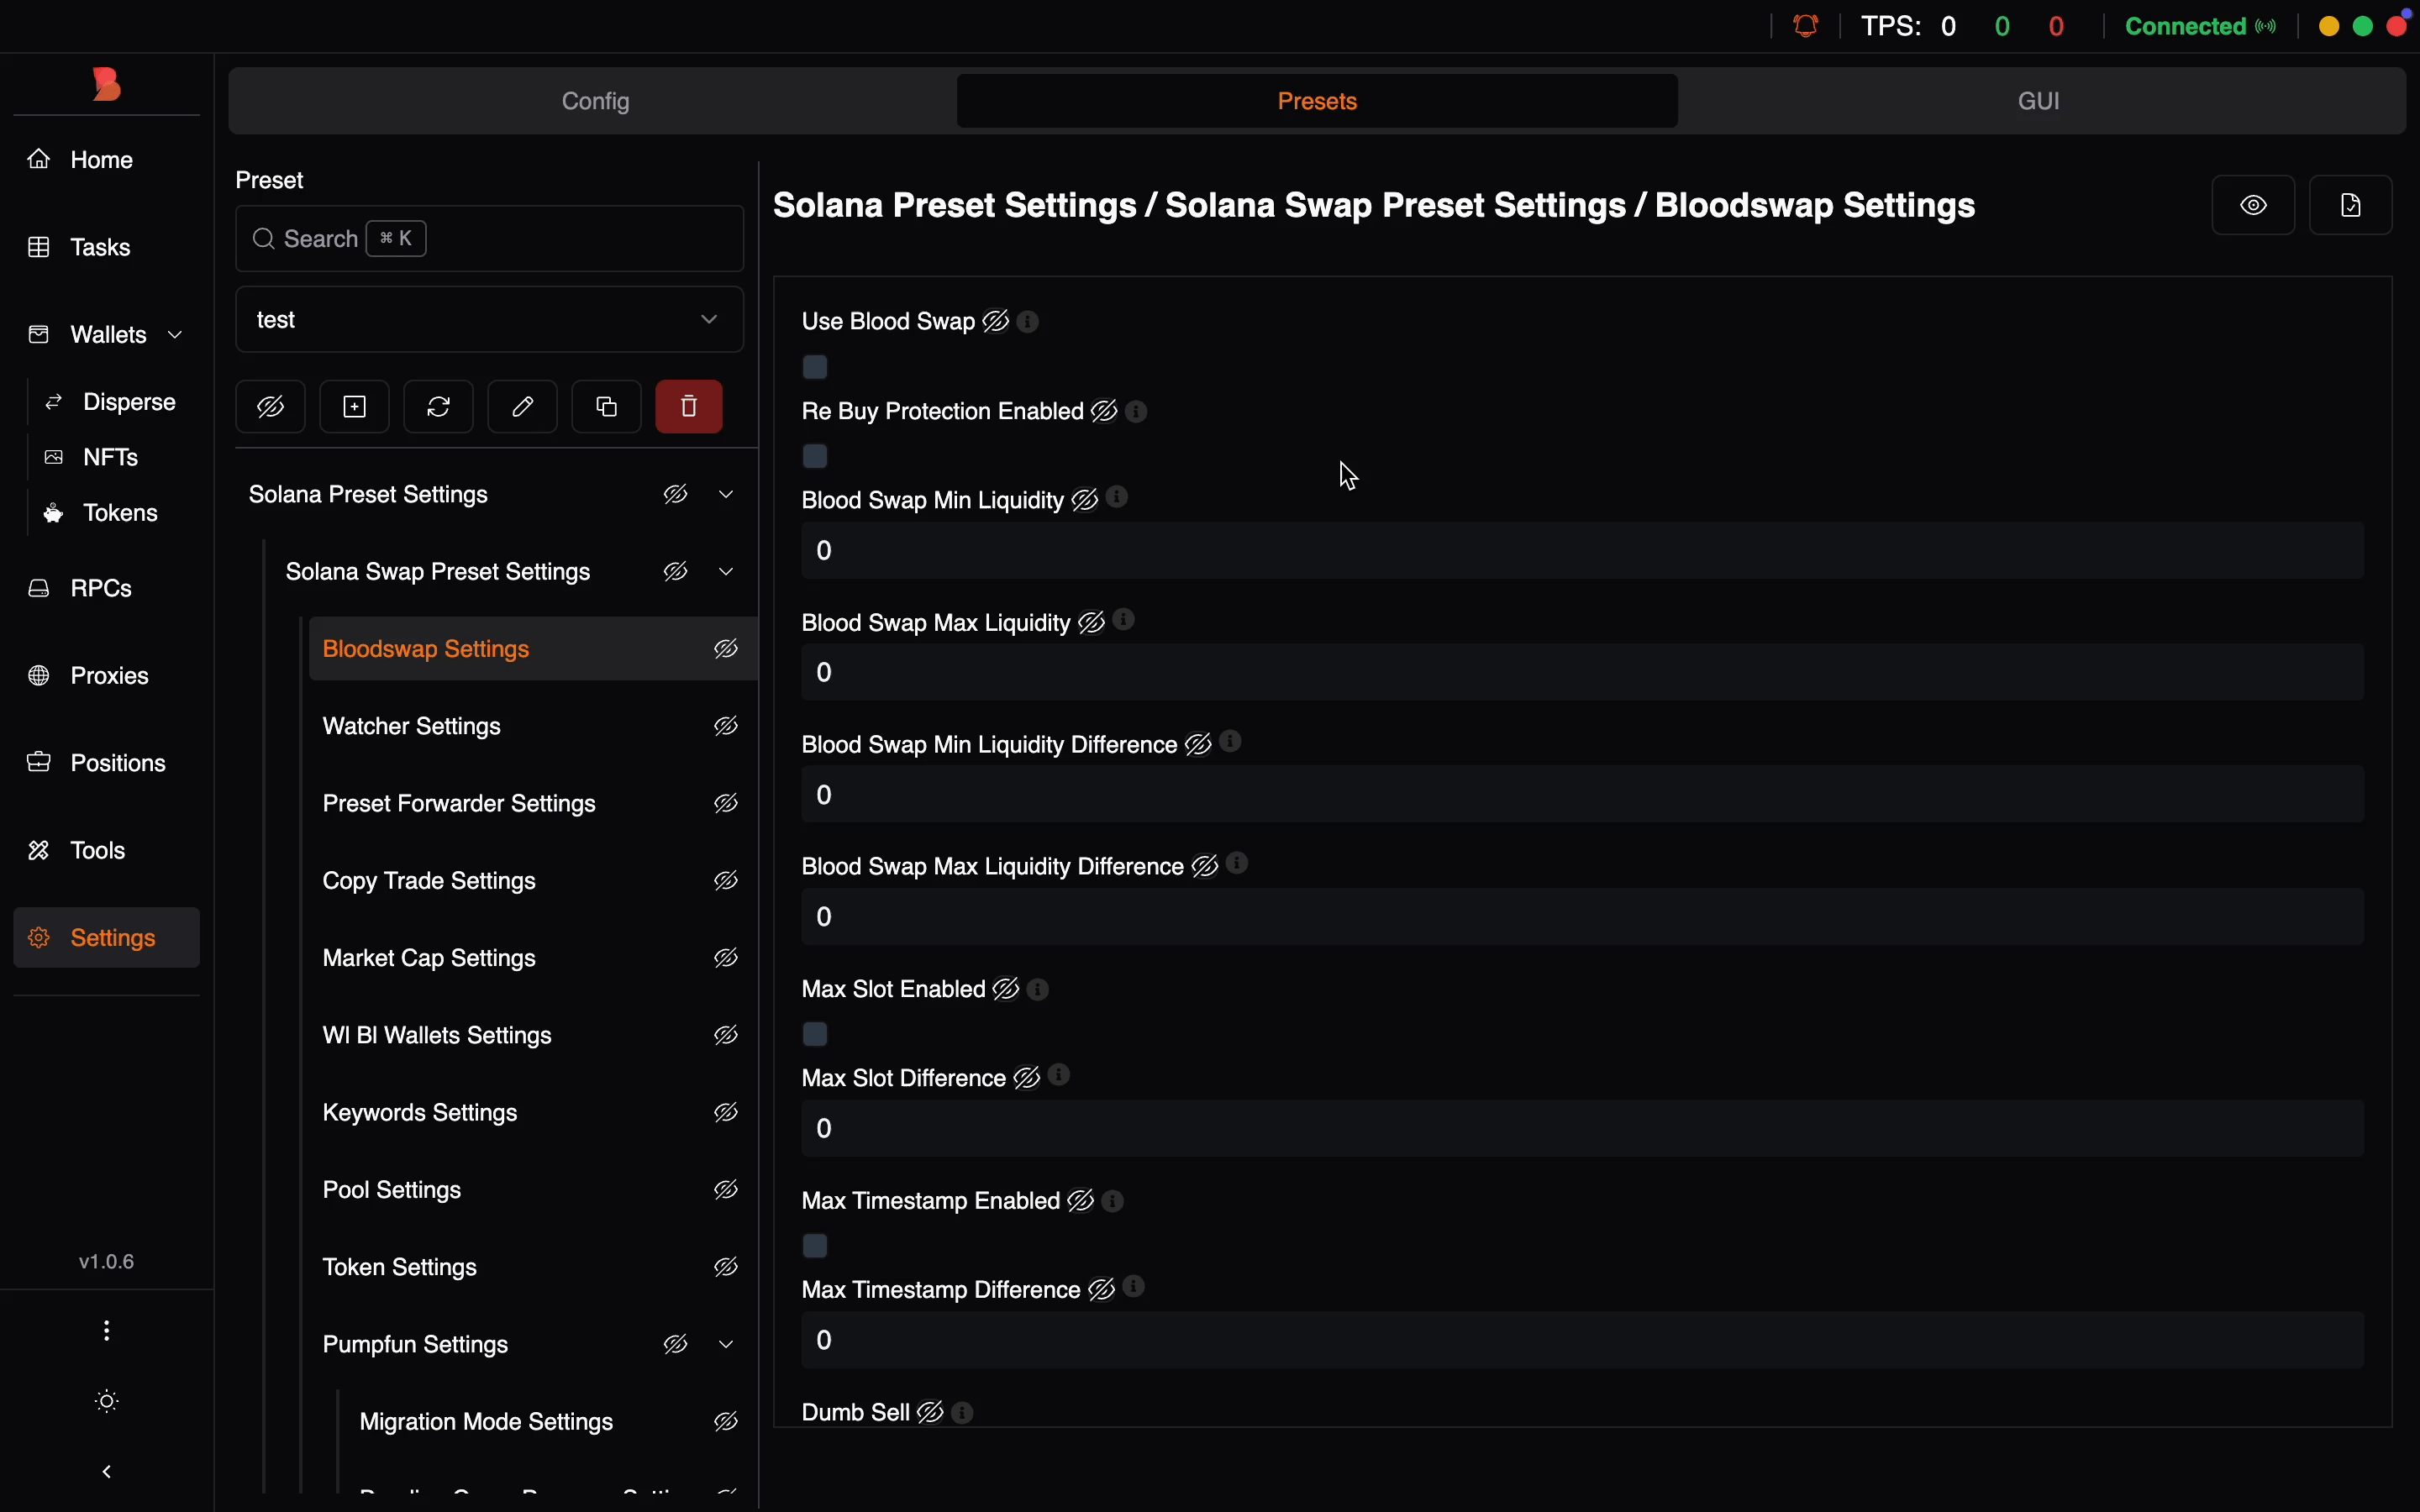
Task: Collapse the Pumpfun Settings chevron
Action: coord(727,1345)
